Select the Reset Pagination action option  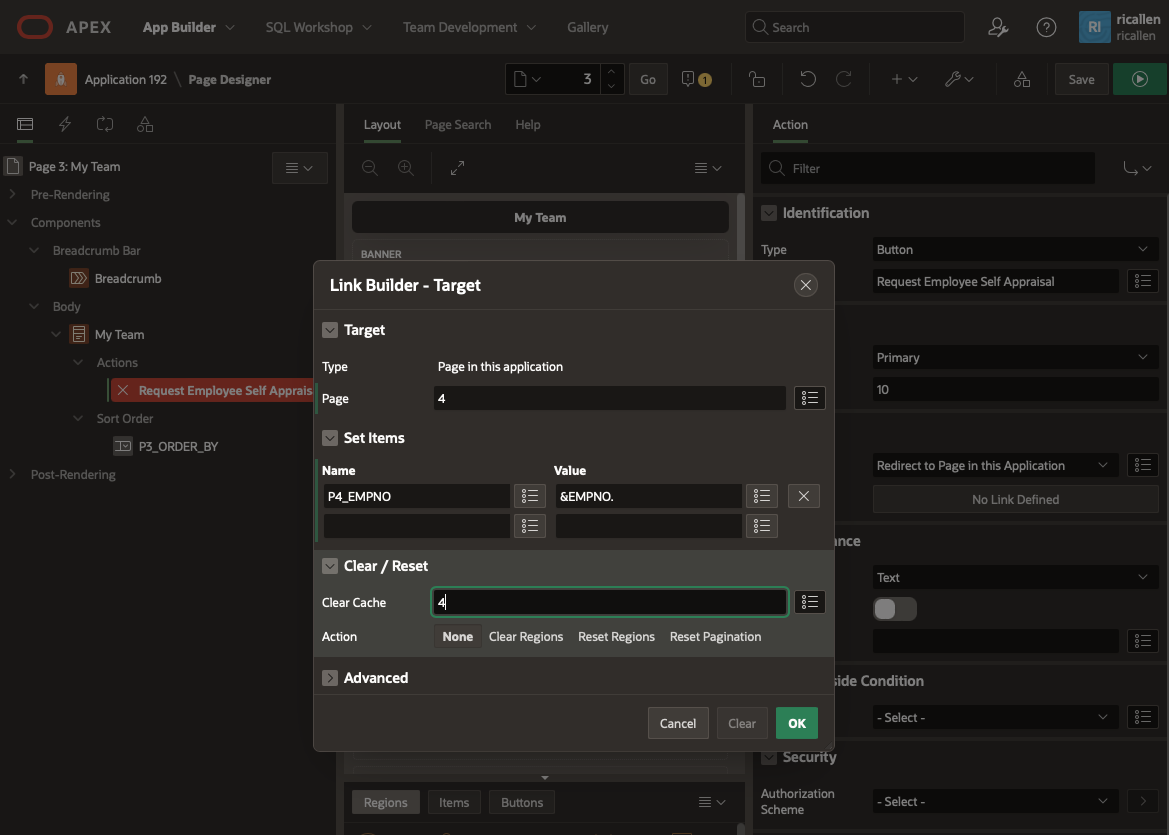(715, 637)
